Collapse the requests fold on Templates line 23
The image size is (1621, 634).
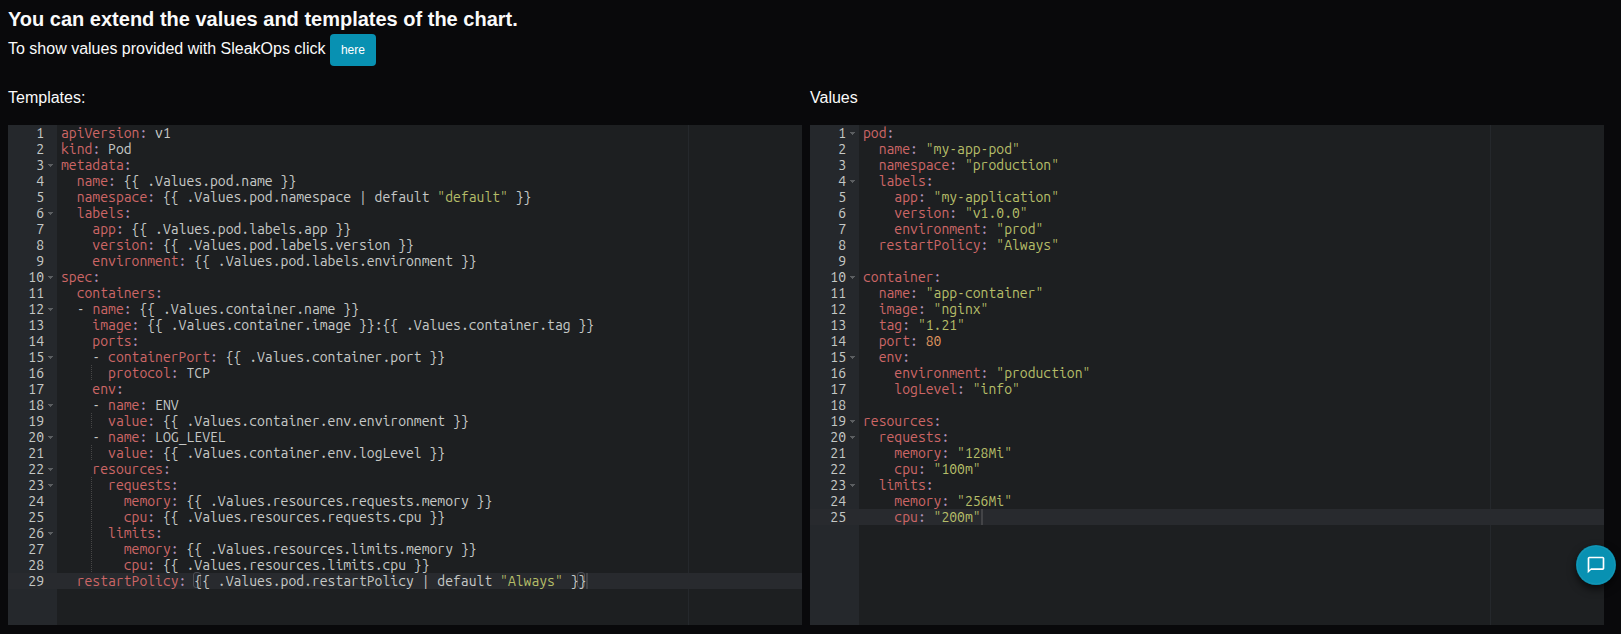[x=51, y=485]
